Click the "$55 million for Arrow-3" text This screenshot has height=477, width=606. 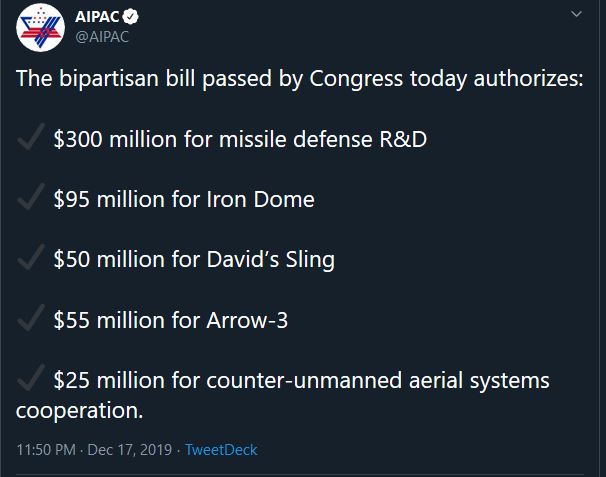point(171,320)
